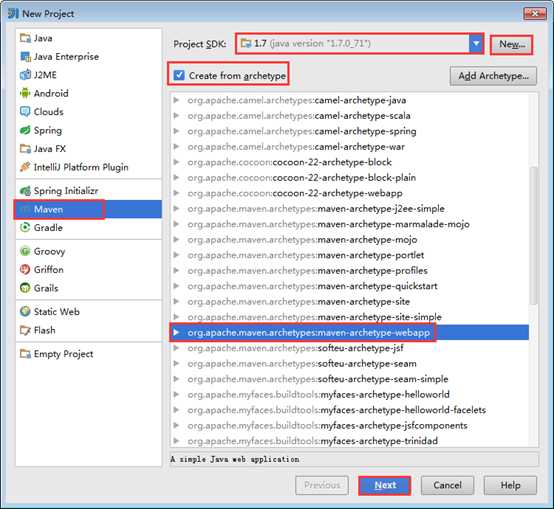The height and width of the screenshot is (509, 554).
Task: Click the Gradle icon
Action: tap(25, 227)
